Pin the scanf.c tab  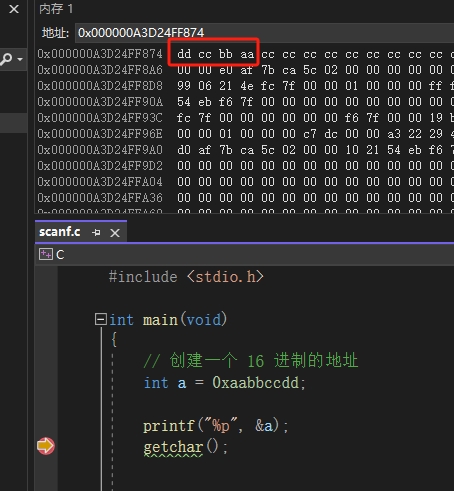click(96, 232)
